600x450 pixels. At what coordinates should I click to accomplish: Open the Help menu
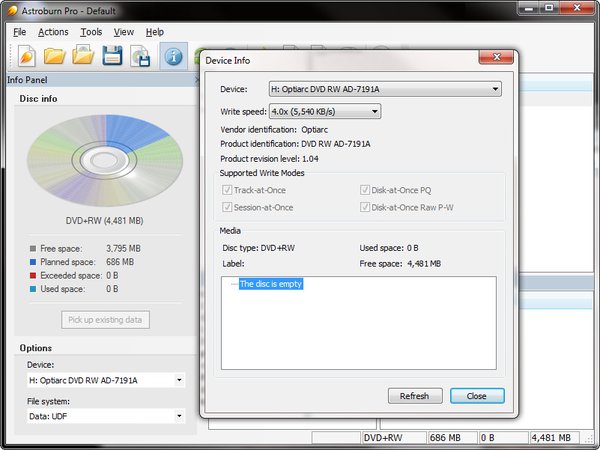point(155,32)
